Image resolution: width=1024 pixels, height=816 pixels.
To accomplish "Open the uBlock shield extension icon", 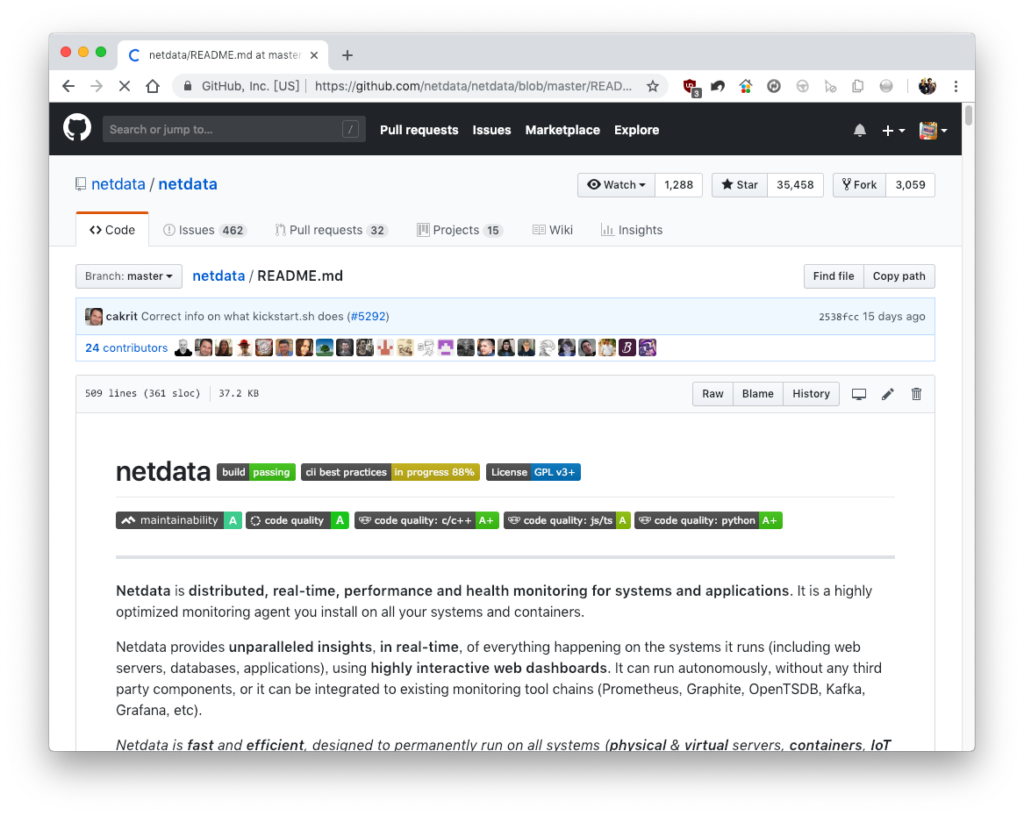I will (691, 87).
